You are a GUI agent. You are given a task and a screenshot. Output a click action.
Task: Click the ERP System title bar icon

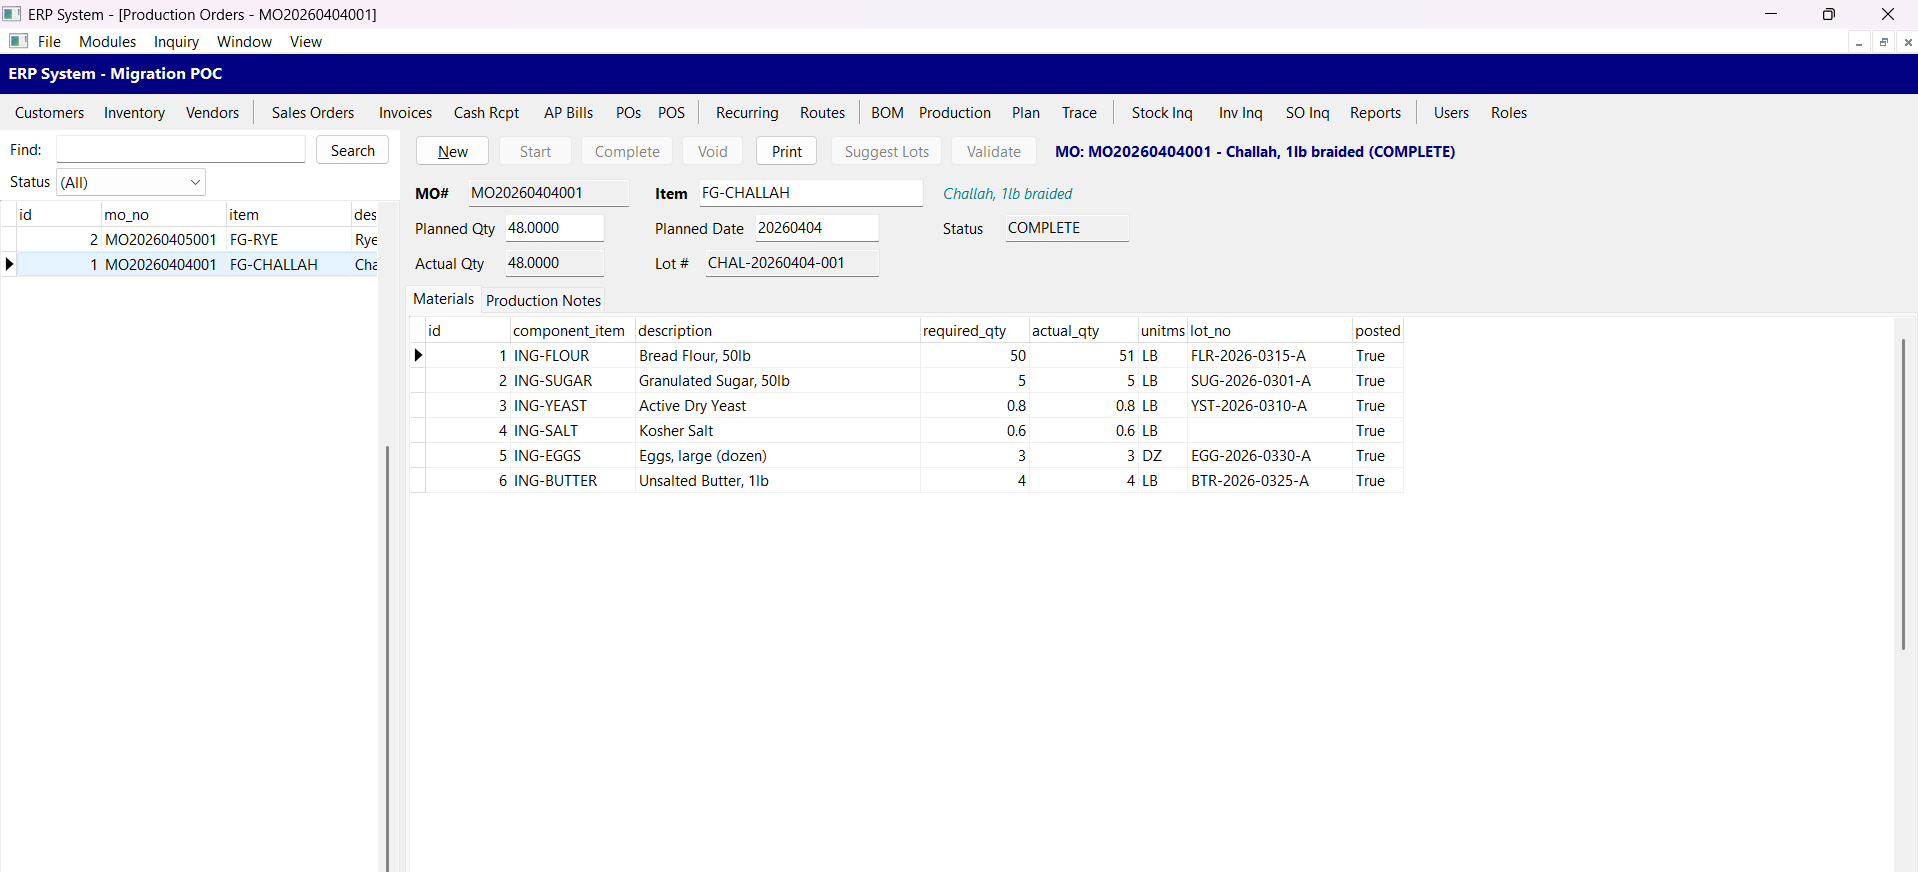point(12,14)
